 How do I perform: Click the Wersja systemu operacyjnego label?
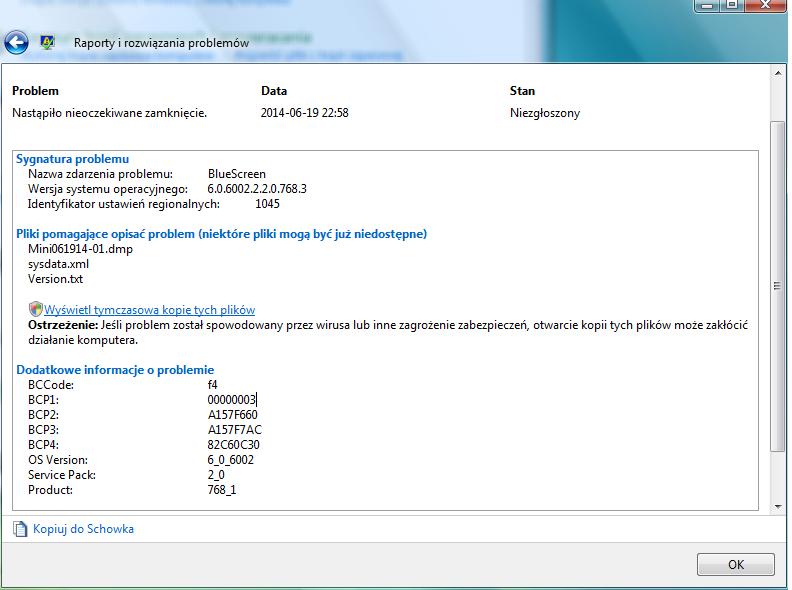[x=108, y=189]
